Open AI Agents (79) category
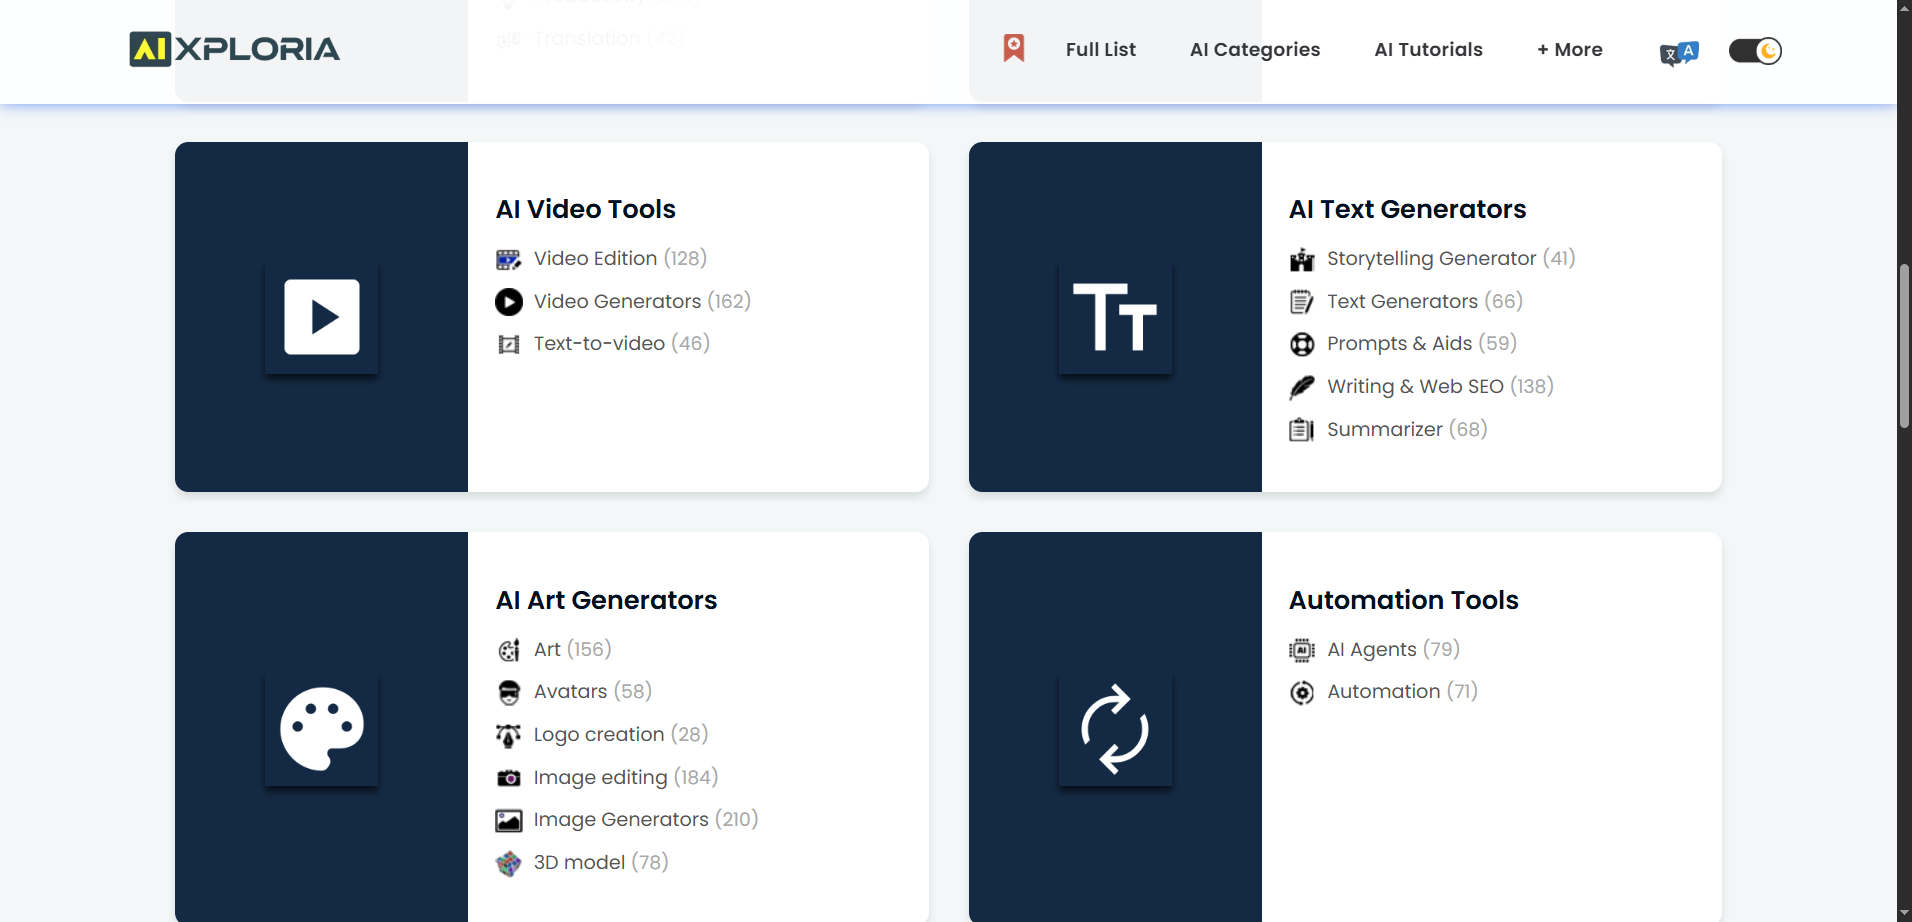Image resolution: width=1912 pixels, height=922 pixels. coord(1394,649)
